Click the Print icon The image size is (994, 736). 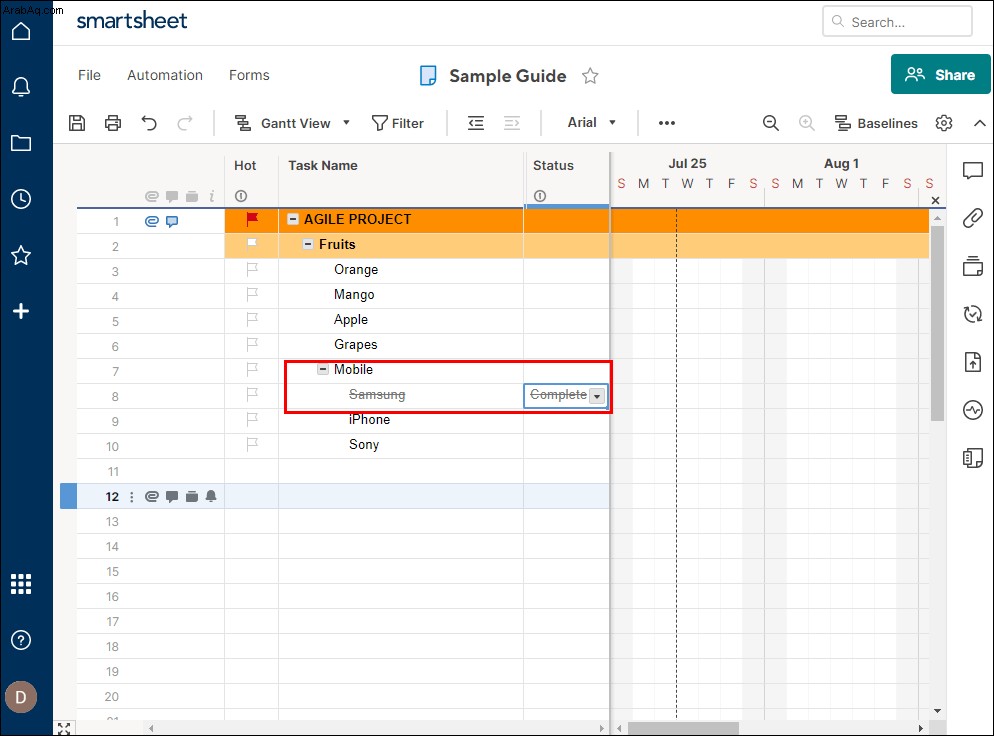click(113, 123)
